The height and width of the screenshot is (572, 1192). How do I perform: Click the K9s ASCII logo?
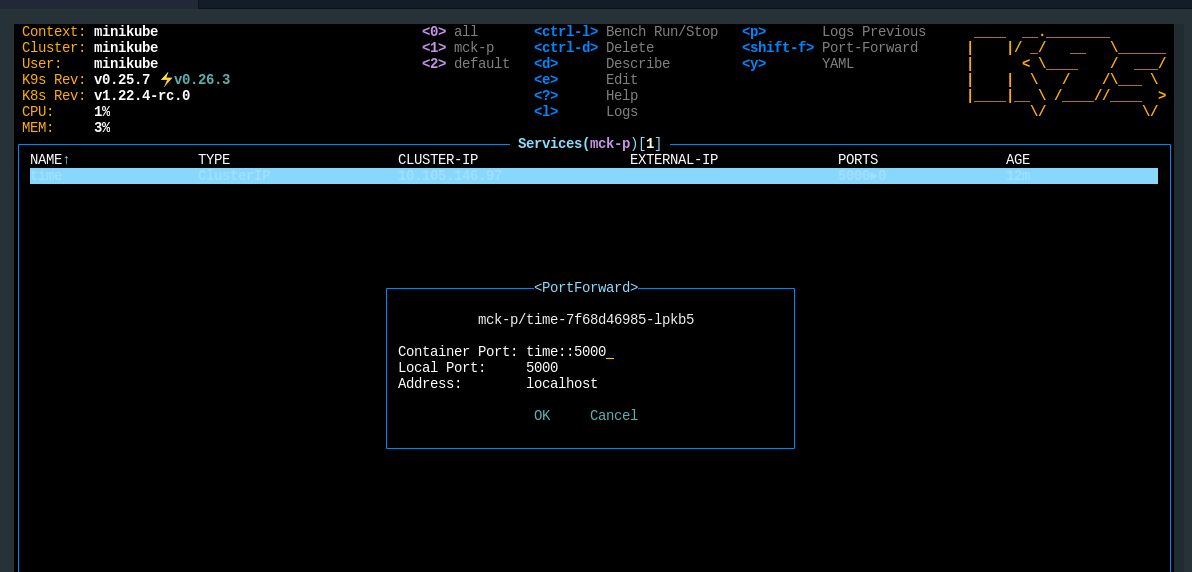[1066, 72]
